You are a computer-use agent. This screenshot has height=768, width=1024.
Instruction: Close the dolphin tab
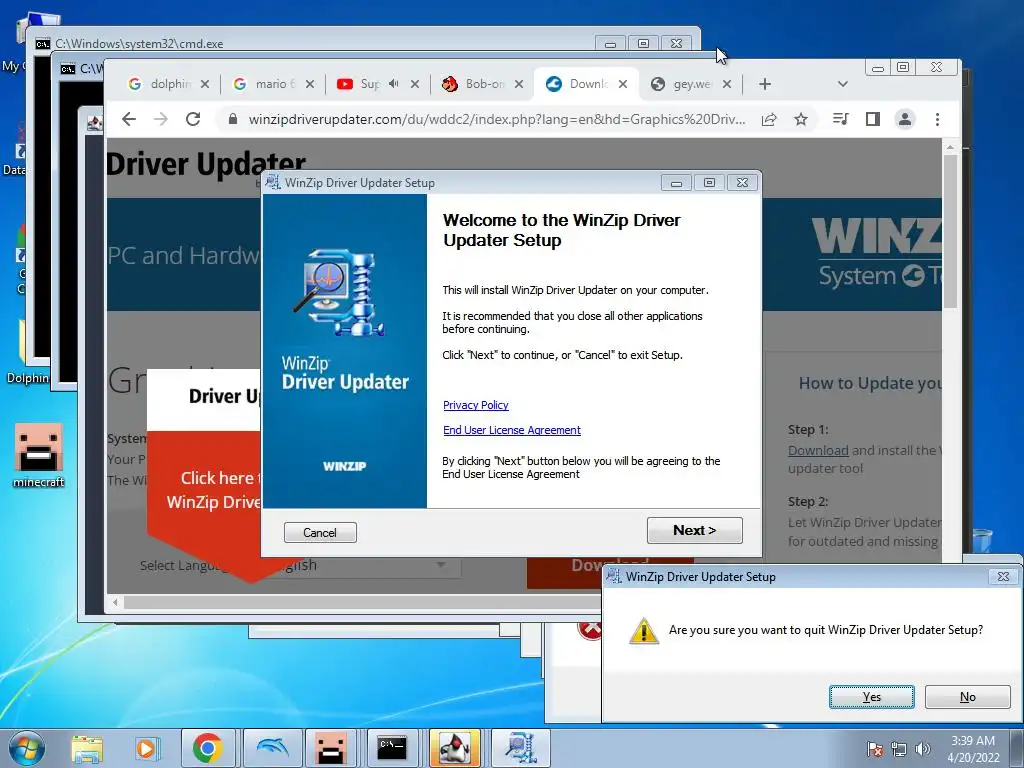click(205, 84)
